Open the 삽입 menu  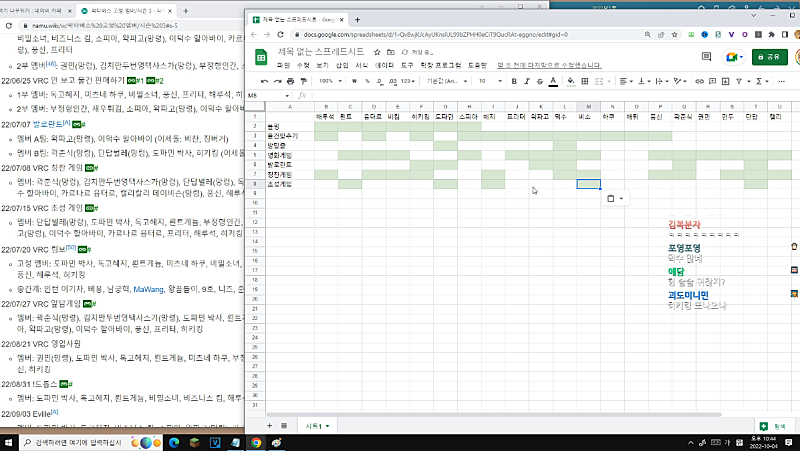tap(342, 65)
